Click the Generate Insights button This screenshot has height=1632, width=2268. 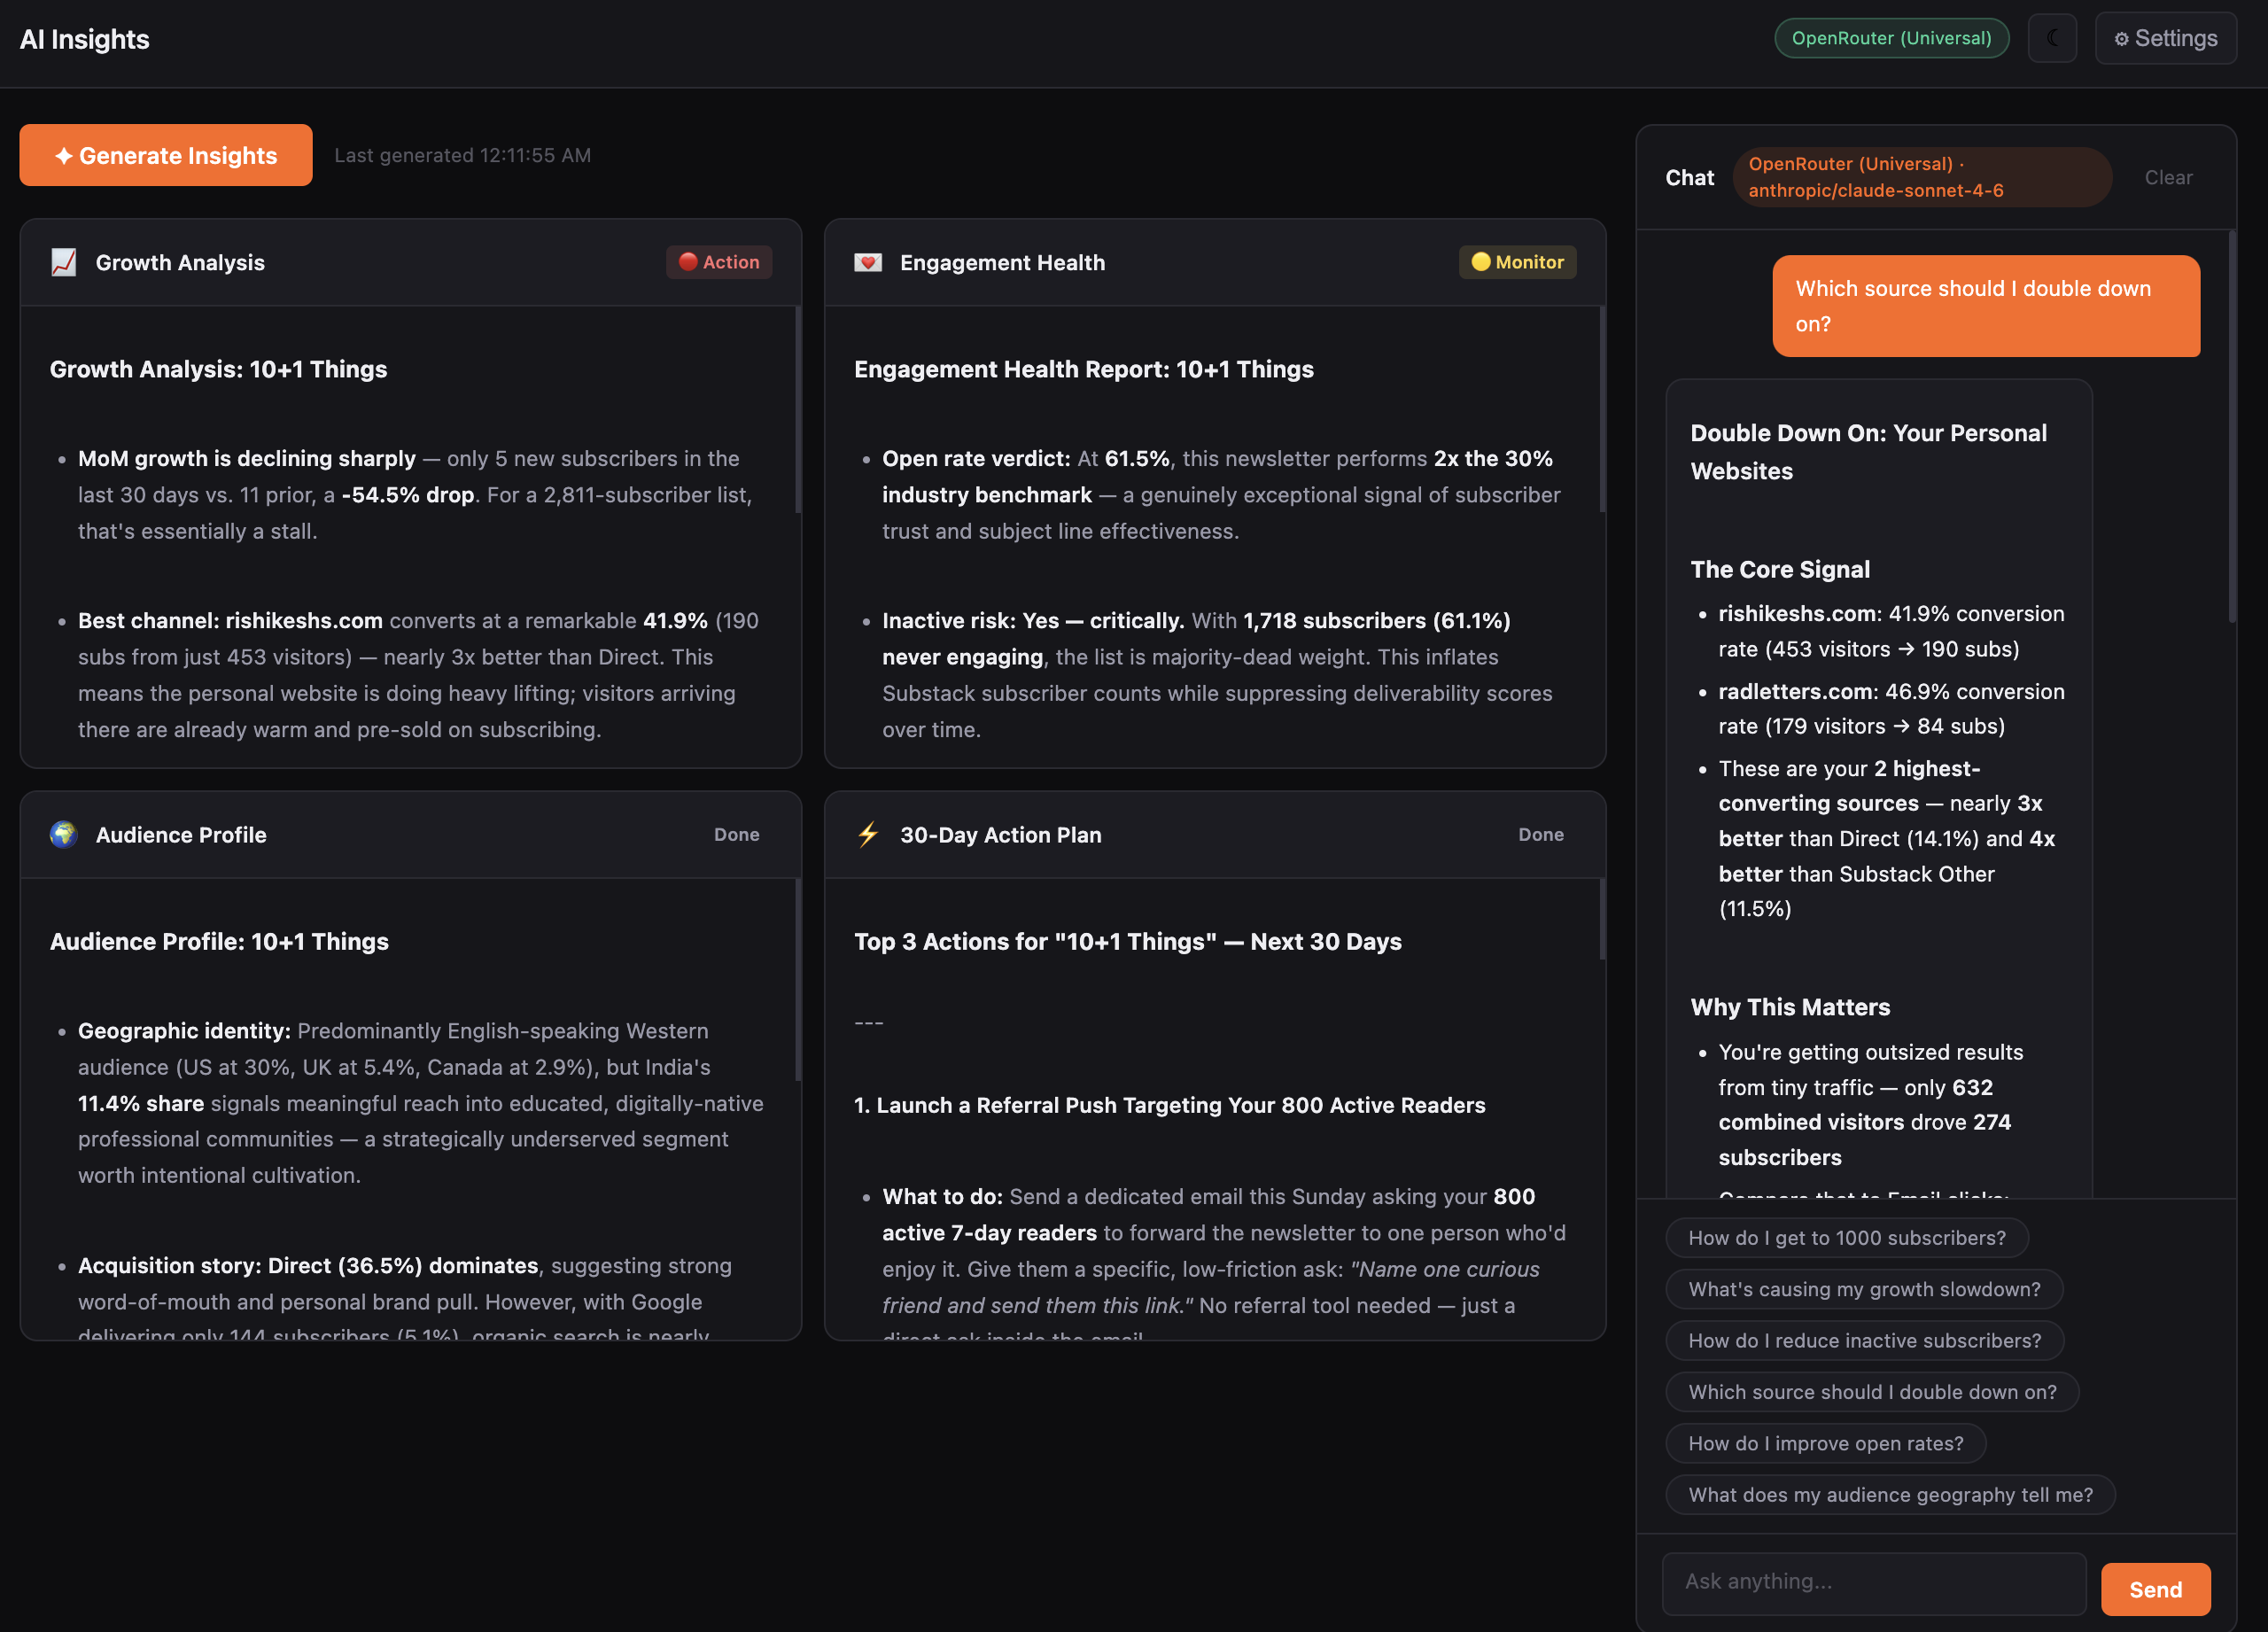click(x=165, y=155)
